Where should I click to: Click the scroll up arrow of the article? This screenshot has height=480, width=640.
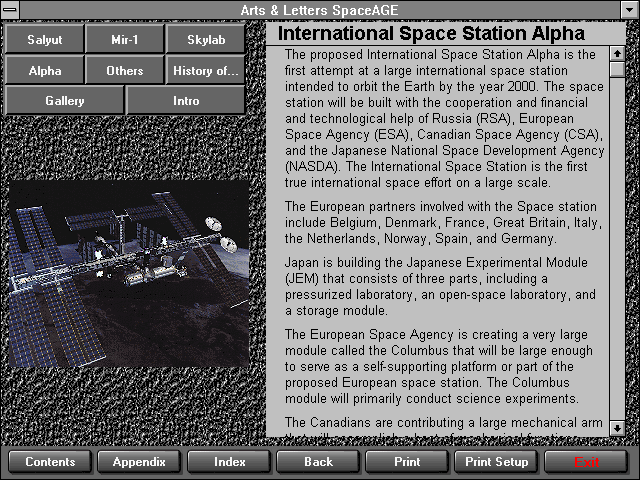click(x=617, y=53)
